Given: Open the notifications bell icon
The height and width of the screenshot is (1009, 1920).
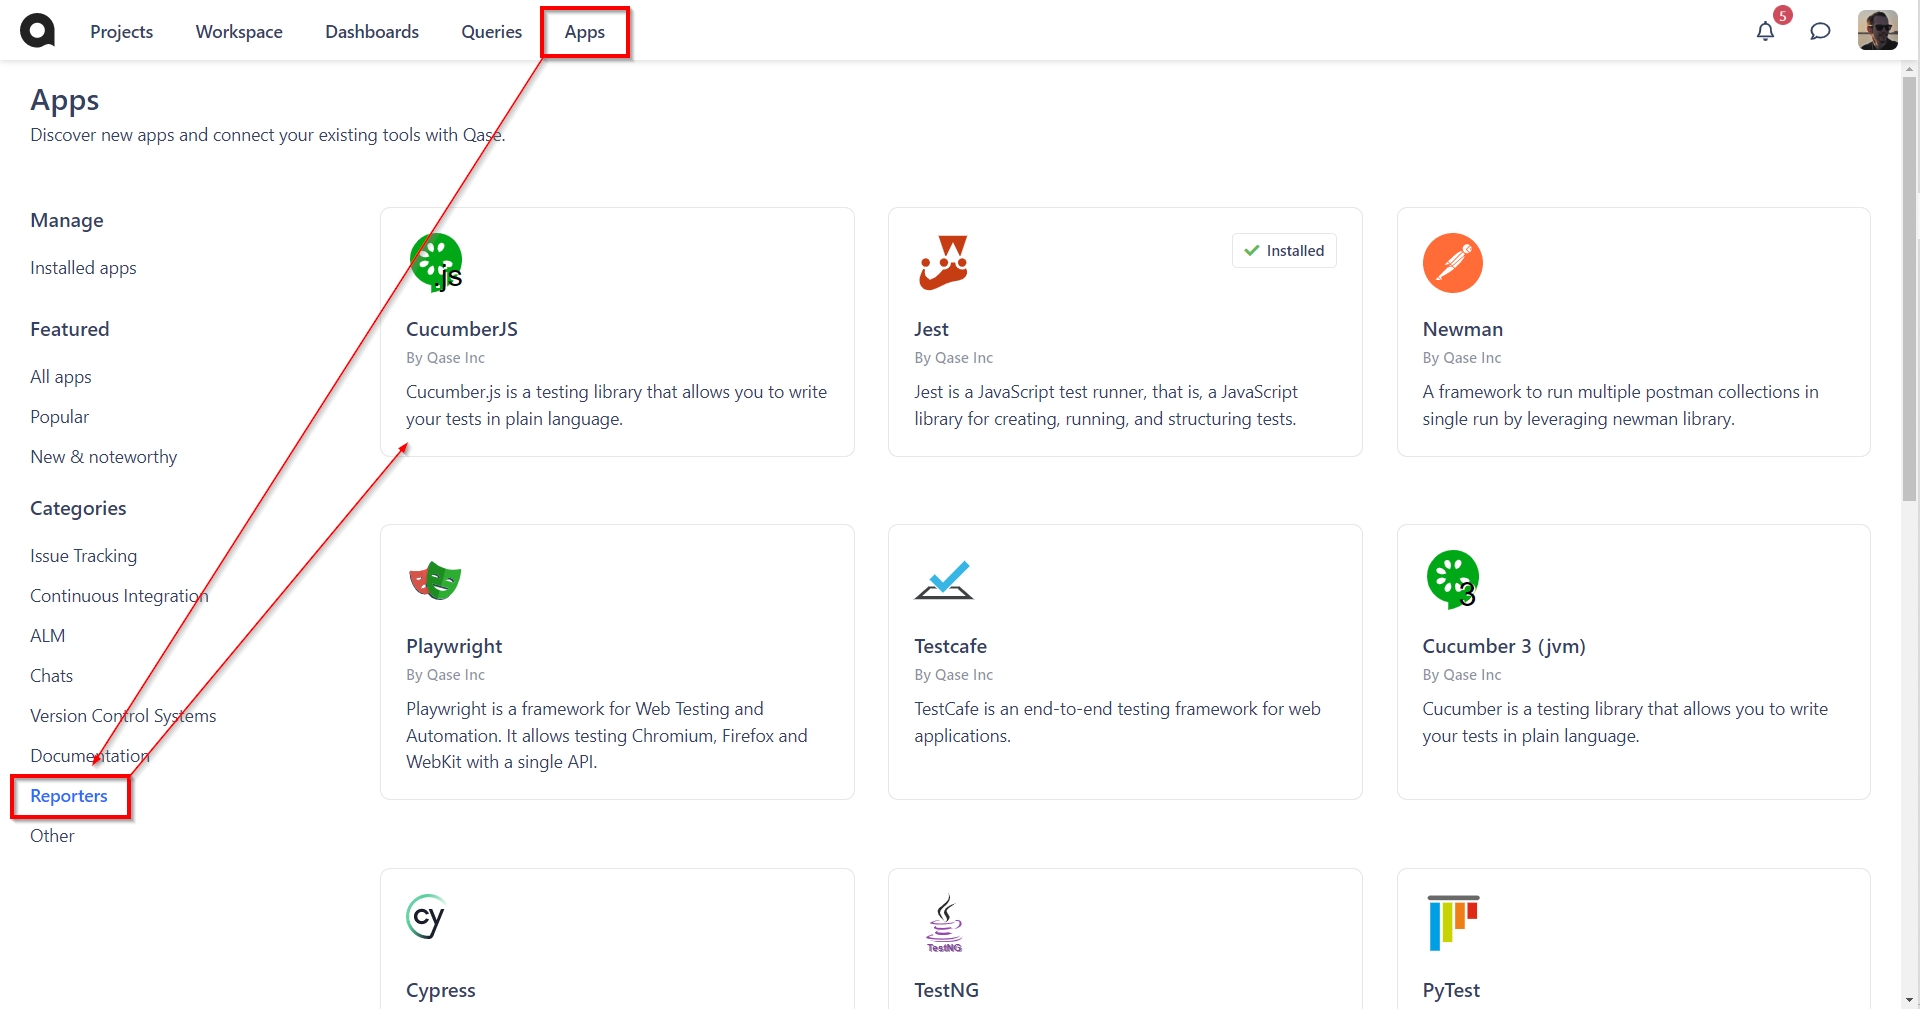Looking at the screenshot, I should pyautogui.click(x=1765, y=31).
